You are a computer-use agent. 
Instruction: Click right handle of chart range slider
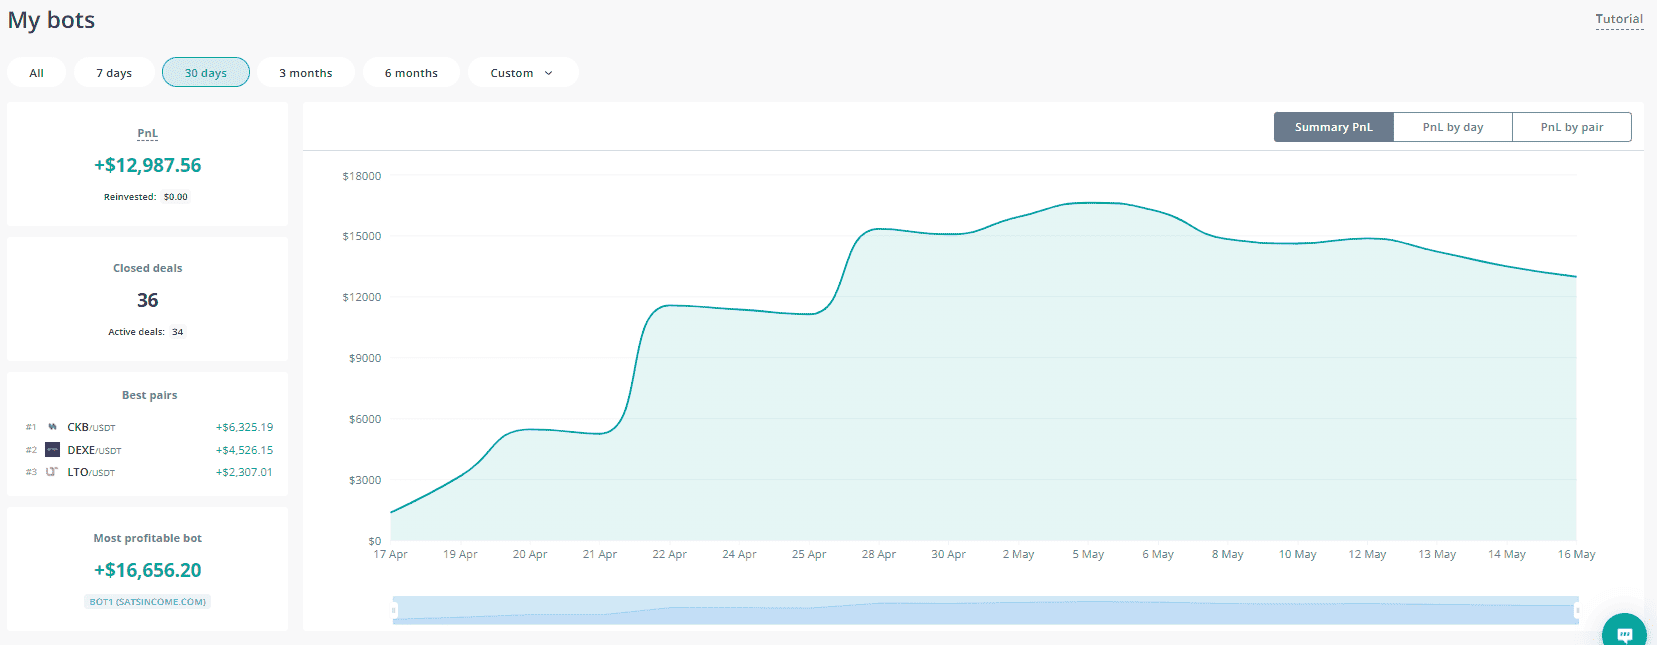pyautogui.click(x=1577, y=610)
